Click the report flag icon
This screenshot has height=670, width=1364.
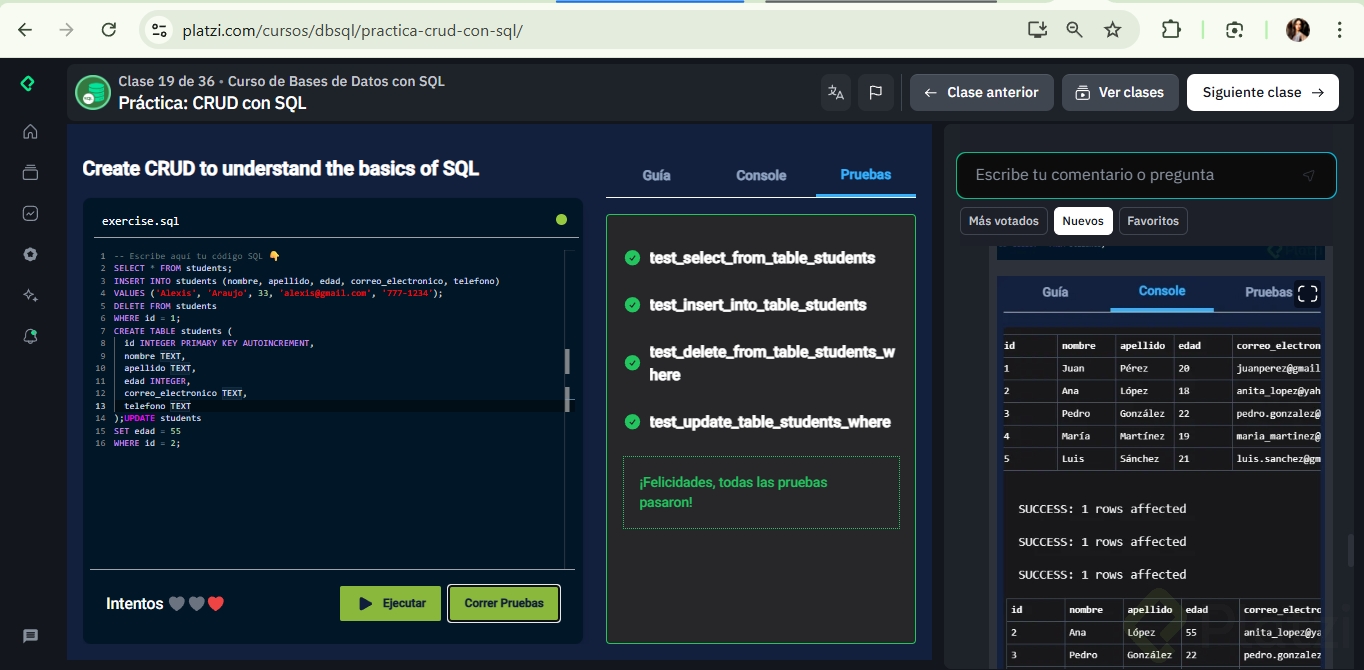[875, 92]
